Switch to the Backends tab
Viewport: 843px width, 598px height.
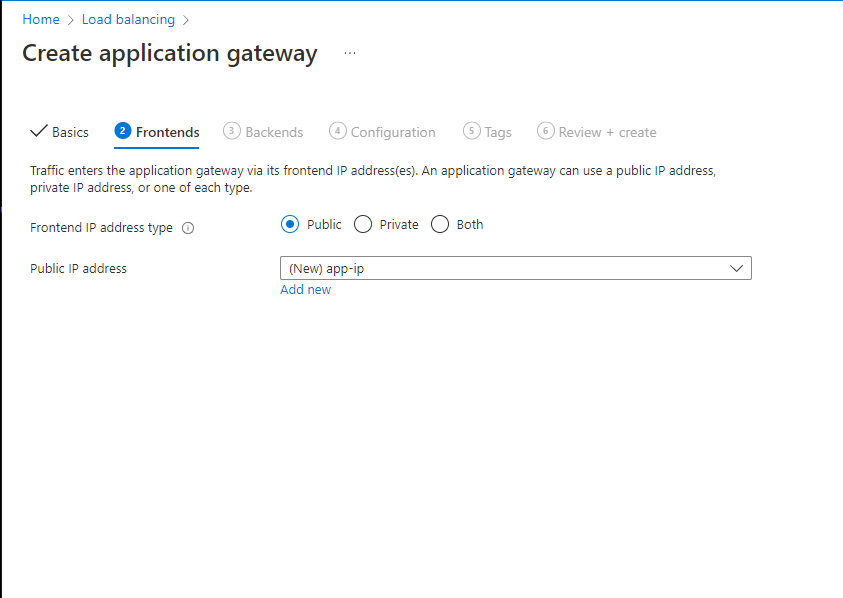click(x=271, y=131)
